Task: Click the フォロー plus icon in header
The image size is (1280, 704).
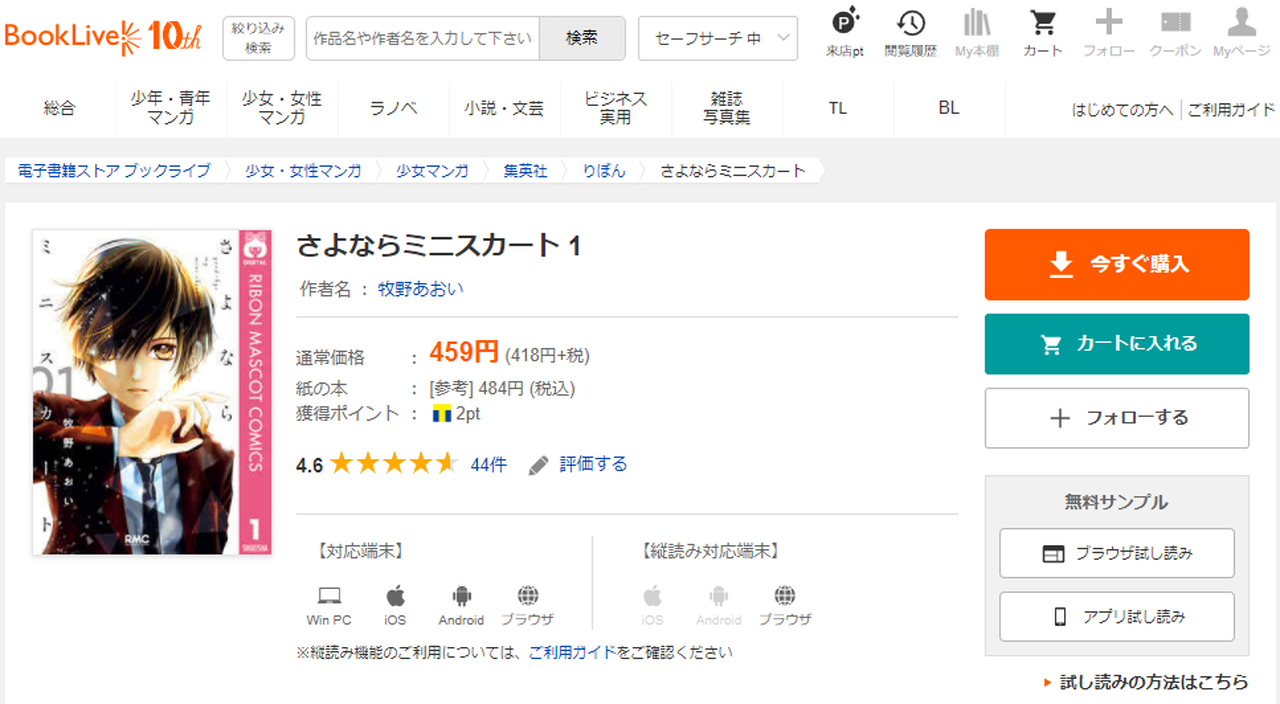Action: (1108, 32)
